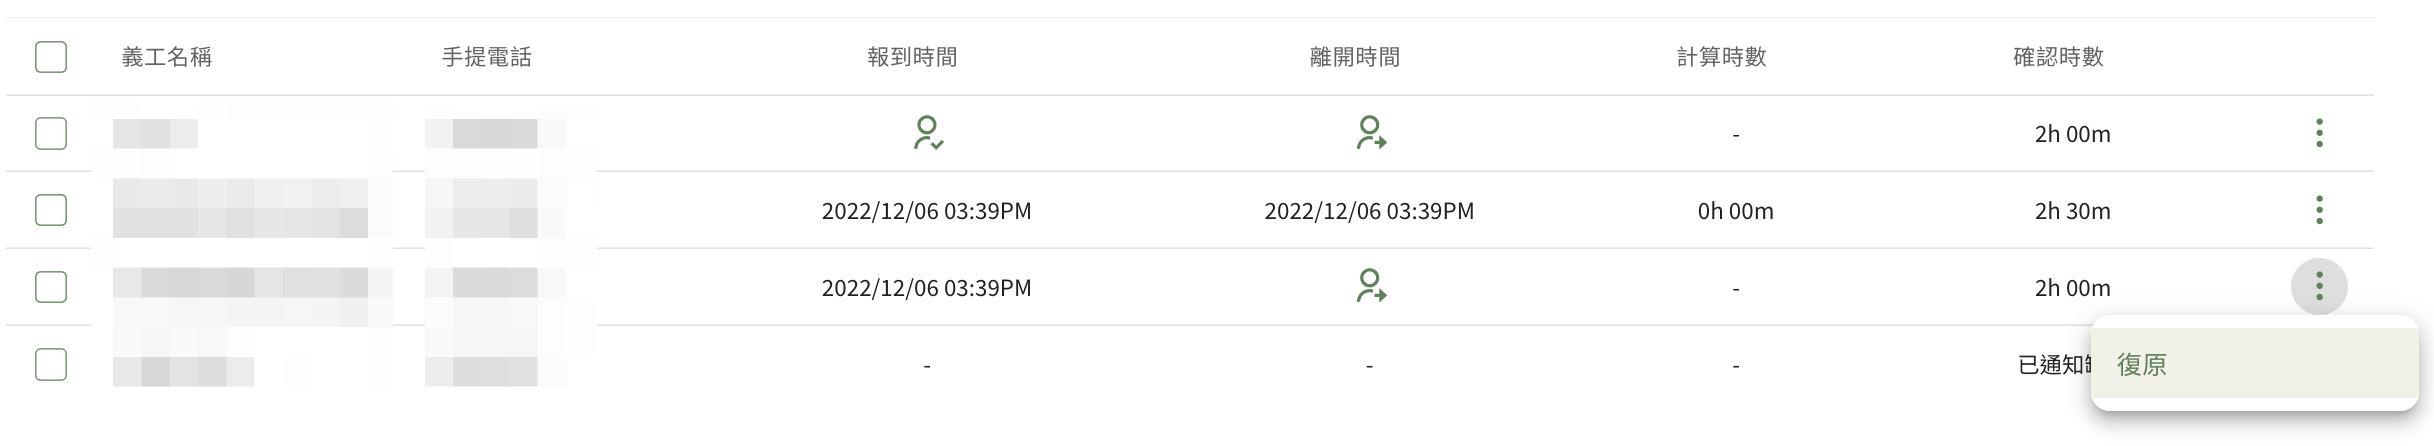This screenshot has width=2434, height=446.
Task: Click the 手提電話 column header
Action: point(487,57)
